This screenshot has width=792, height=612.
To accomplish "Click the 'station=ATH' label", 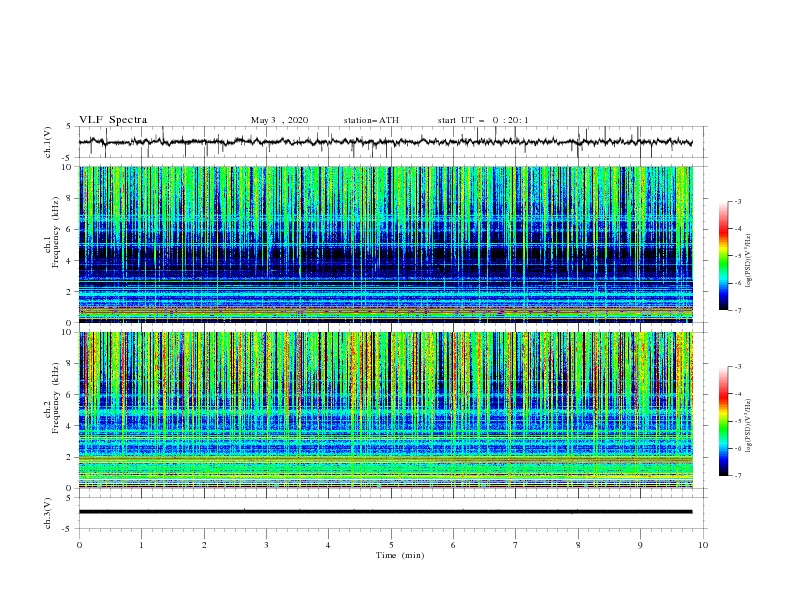I will [x=371, y=120].
